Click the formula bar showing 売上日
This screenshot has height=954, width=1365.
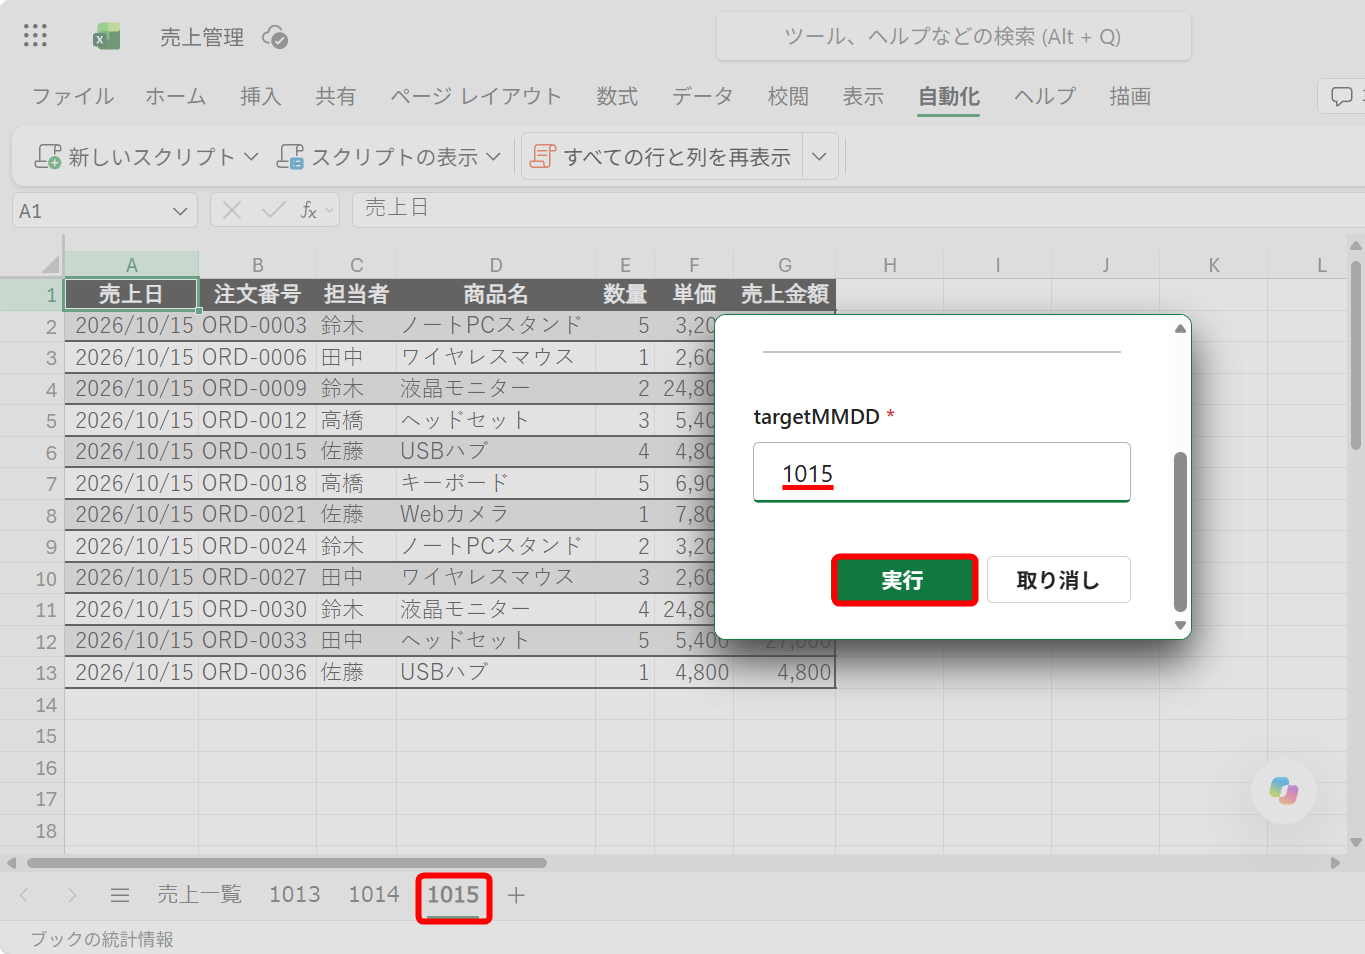(858, 209)
